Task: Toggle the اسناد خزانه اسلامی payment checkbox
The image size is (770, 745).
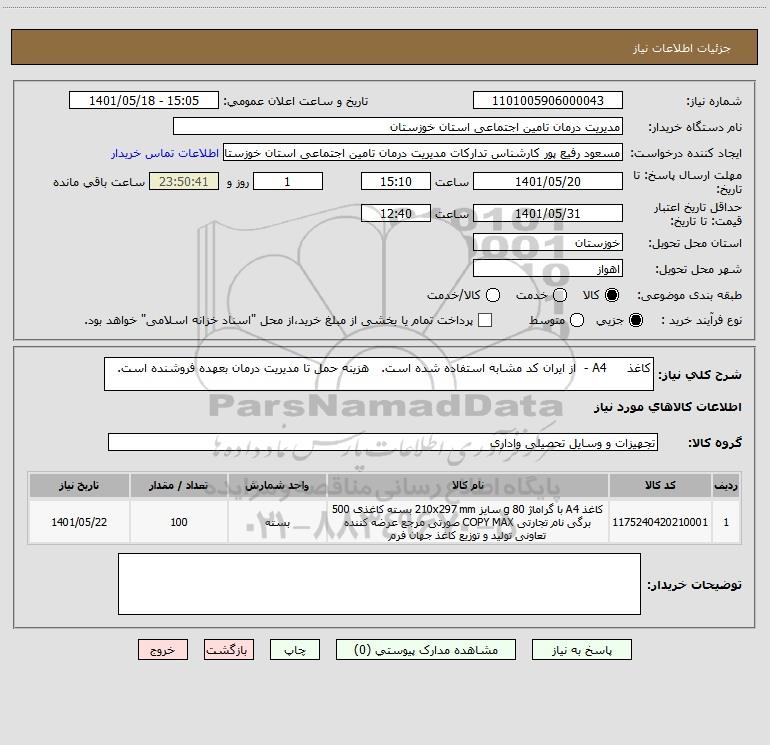Action: [x=485, y=320]
